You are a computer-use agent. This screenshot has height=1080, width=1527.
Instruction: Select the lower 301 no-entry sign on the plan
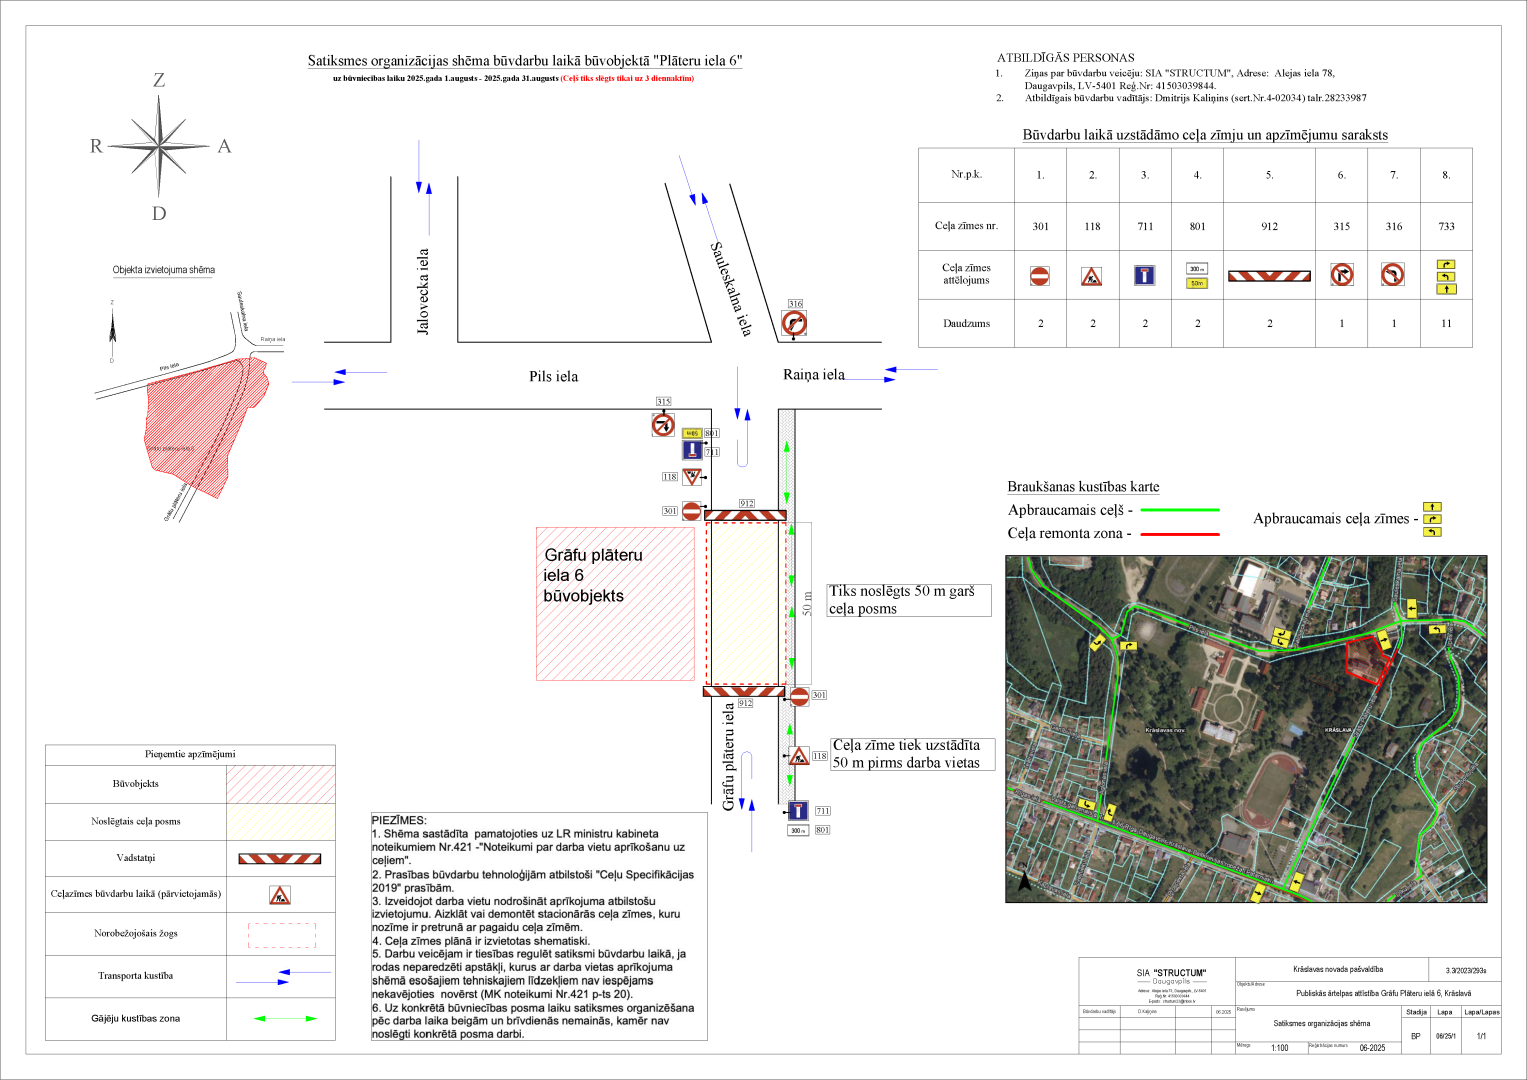point(799,697)
